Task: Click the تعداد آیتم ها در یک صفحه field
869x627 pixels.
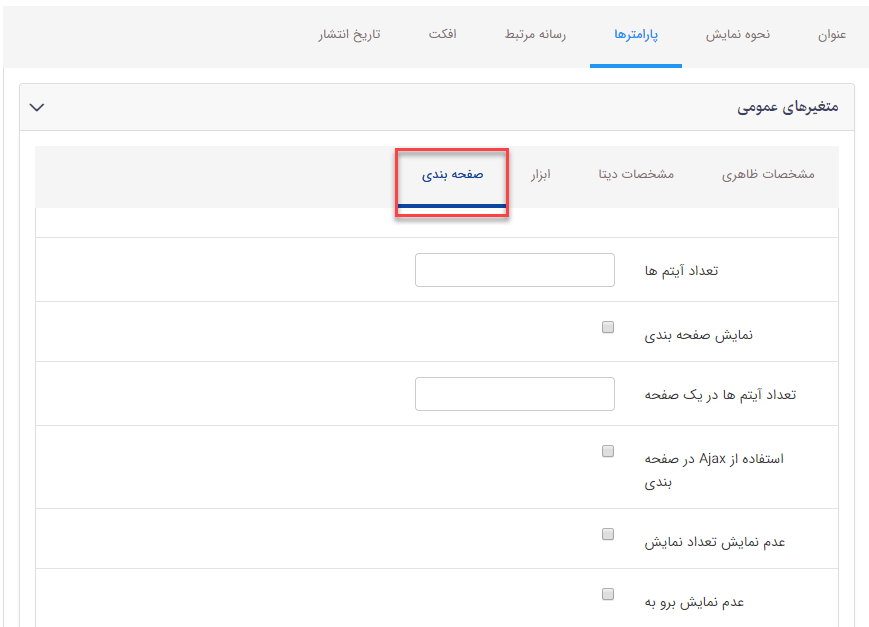Action: coord(514,393)
